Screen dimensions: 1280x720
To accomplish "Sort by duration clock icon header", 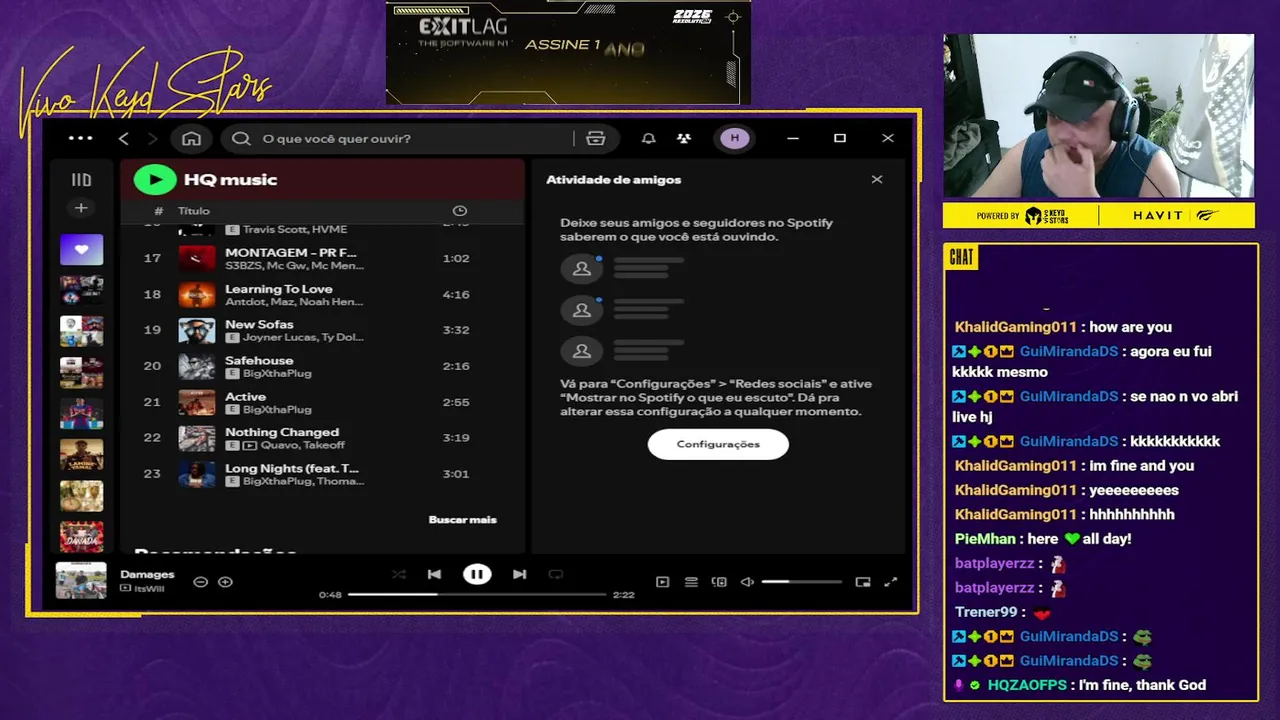I will point(460,211).
